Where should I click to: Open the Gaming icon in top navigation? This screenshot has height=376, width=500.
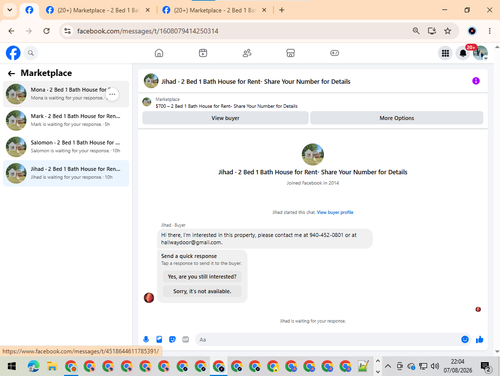point(334,53)
